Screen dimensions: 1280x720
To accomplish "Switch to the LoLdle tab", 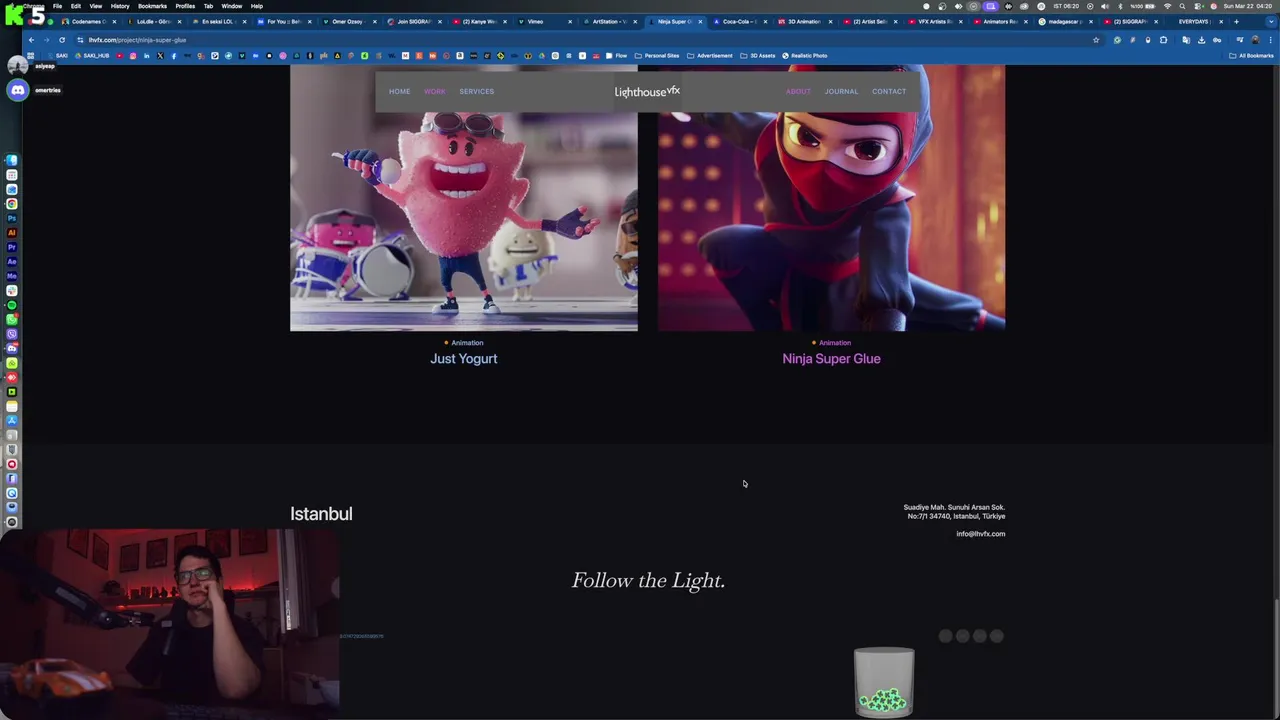I will 153,22.
